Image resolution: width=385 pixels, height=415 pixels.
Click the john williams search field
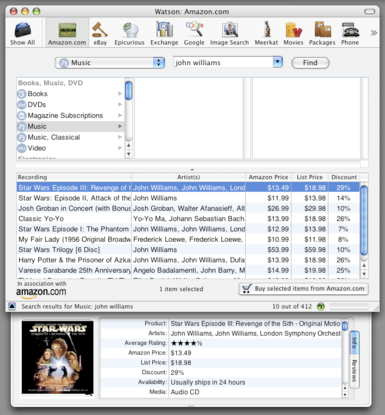223,62
